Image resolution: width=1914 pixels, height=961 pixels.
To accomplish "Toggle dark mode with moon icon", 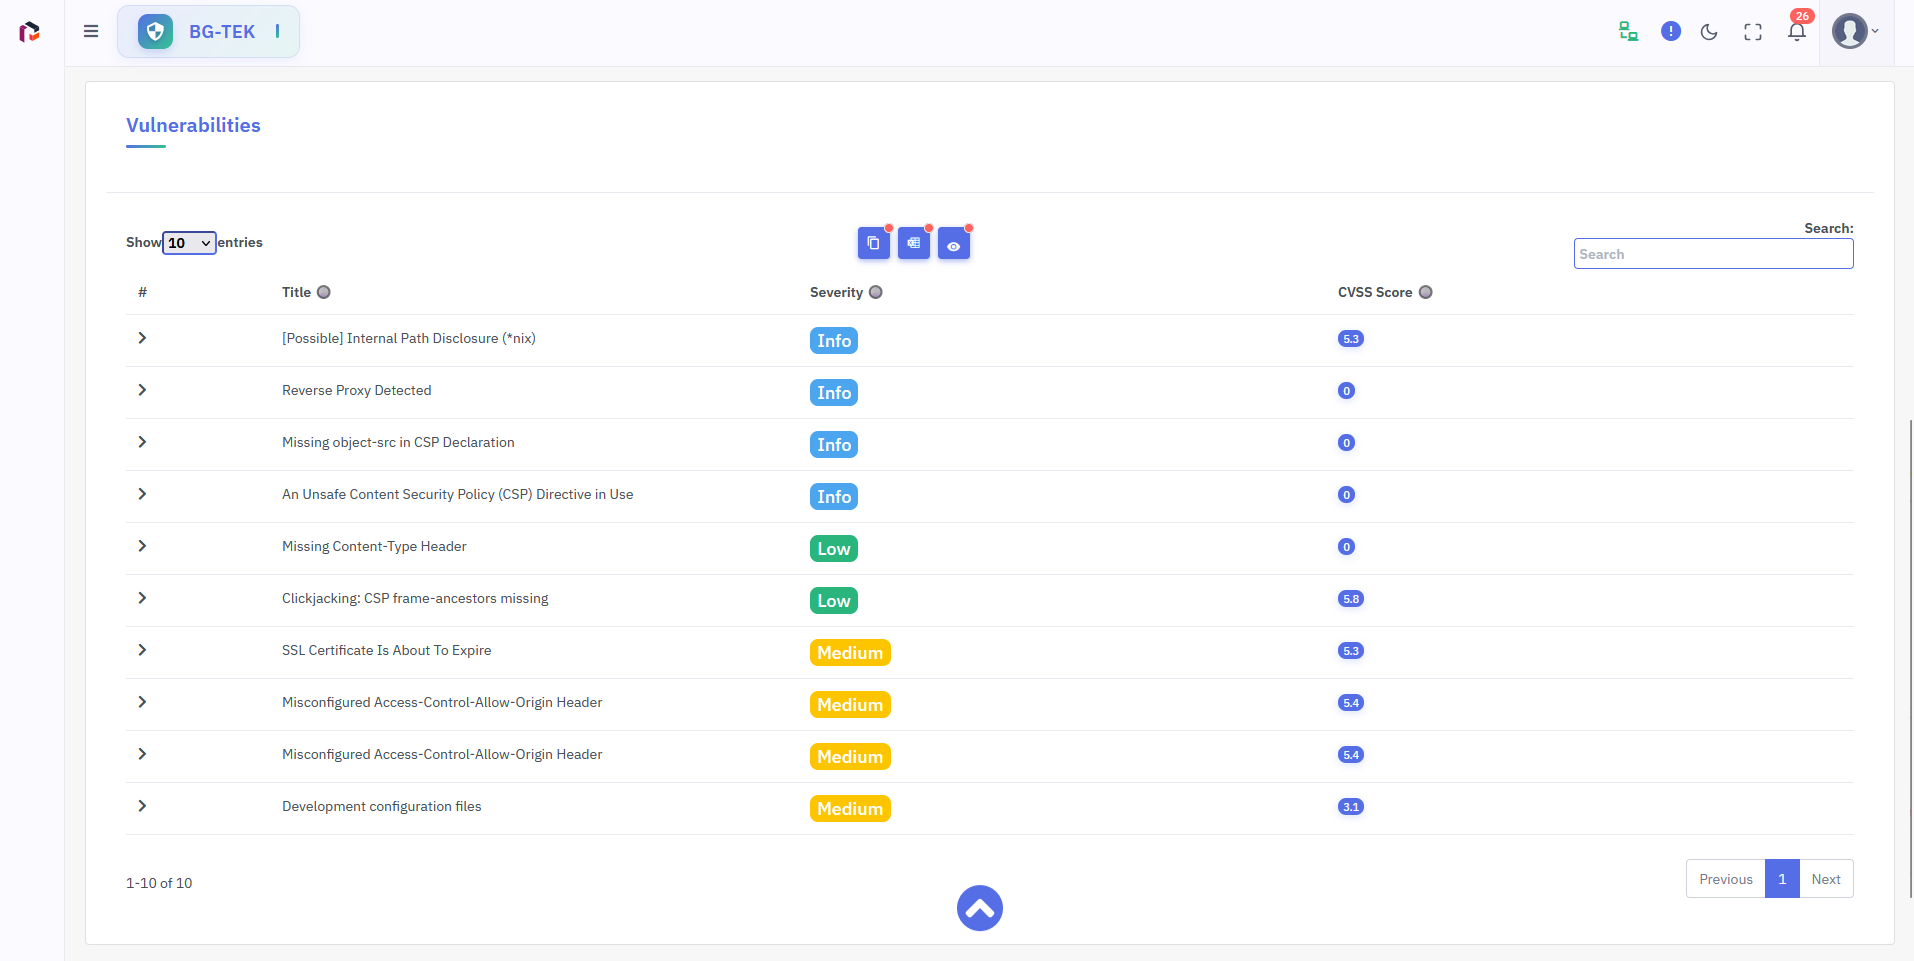I will (x=1709, y=32).
